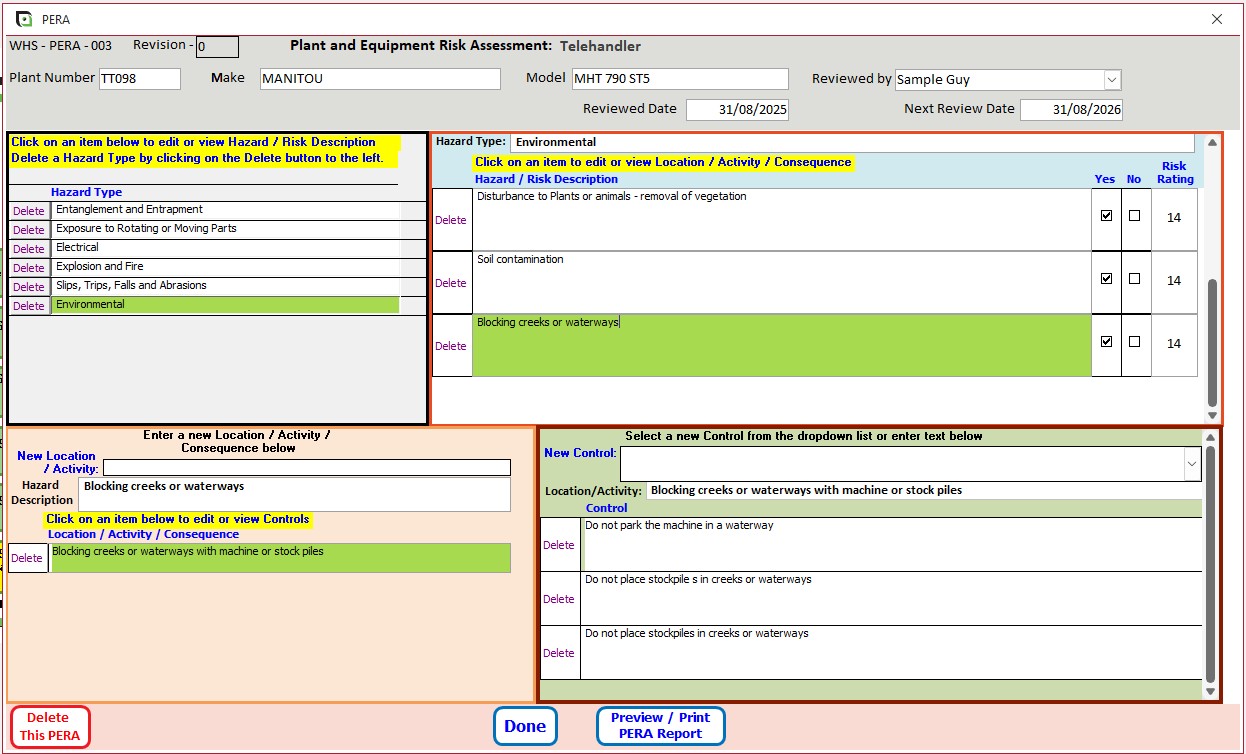
Task: Toggle Yes checkbox for Blocking creeks or waterways
Action: click(x=1106, y=341)
